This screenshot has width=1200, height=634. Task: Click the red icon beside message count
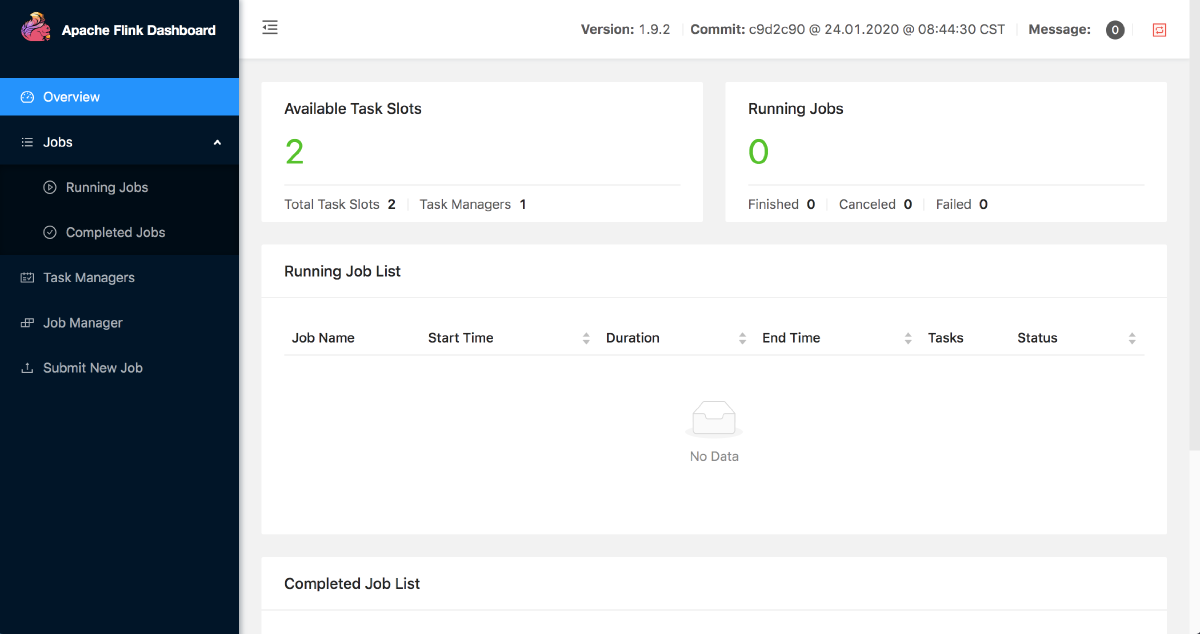[x=1159, y=30]
